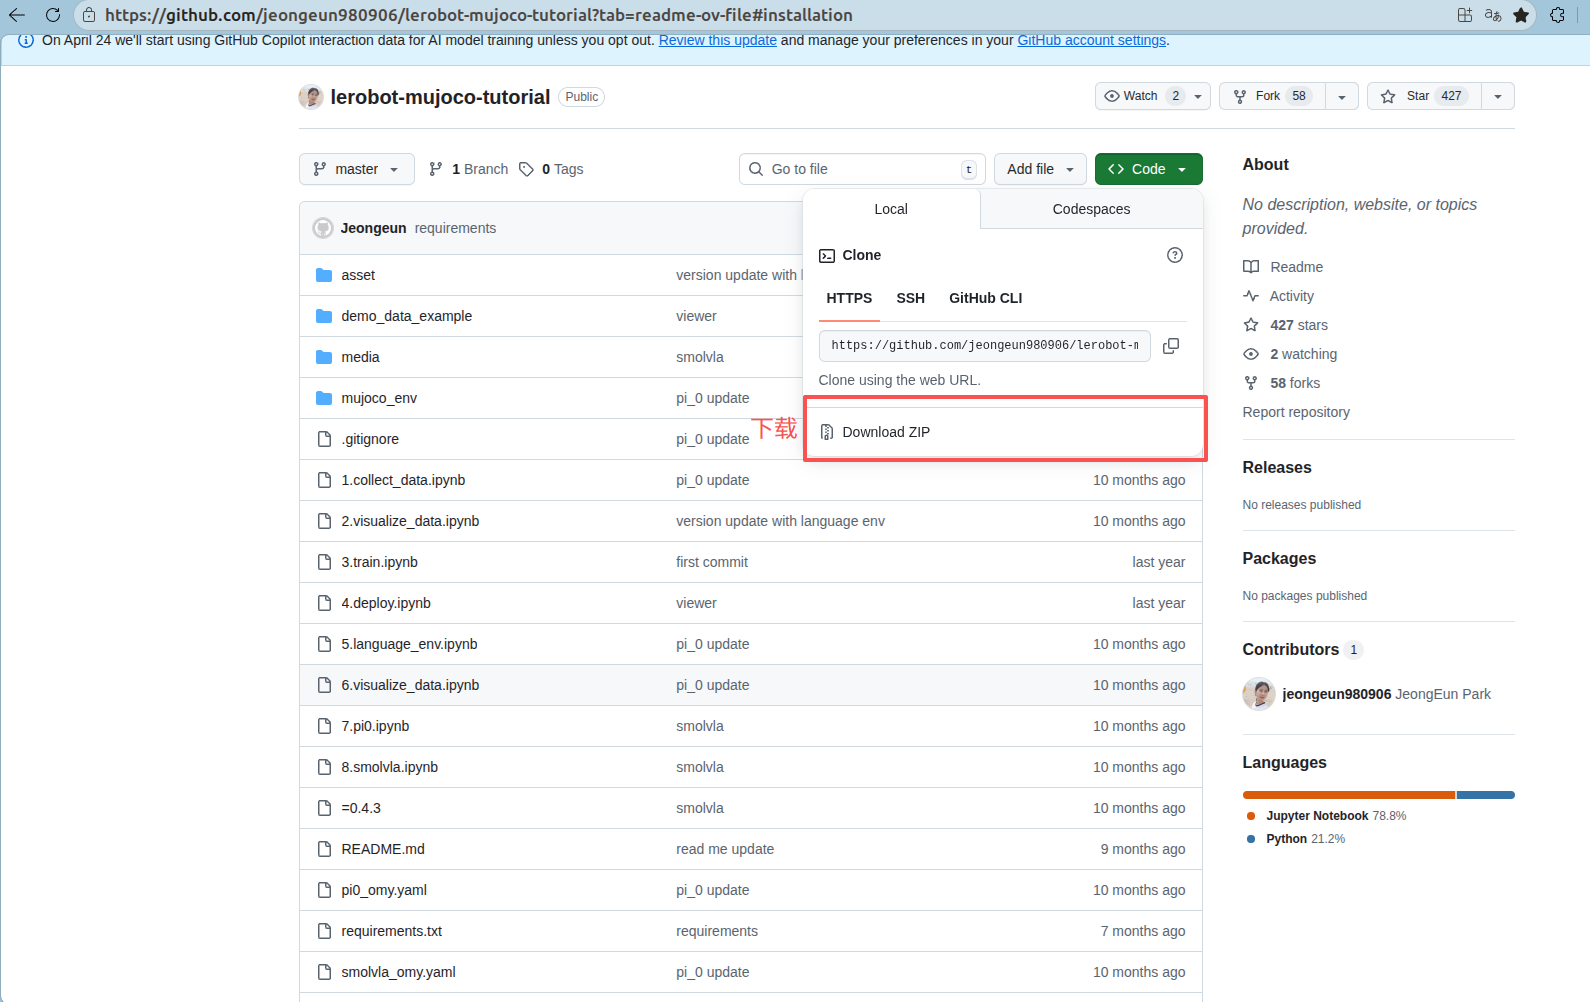Click the translate page icon in address bar
Viewport: 1590px width, 1002px height.
pyautogui.click(x=1493, y=15)
